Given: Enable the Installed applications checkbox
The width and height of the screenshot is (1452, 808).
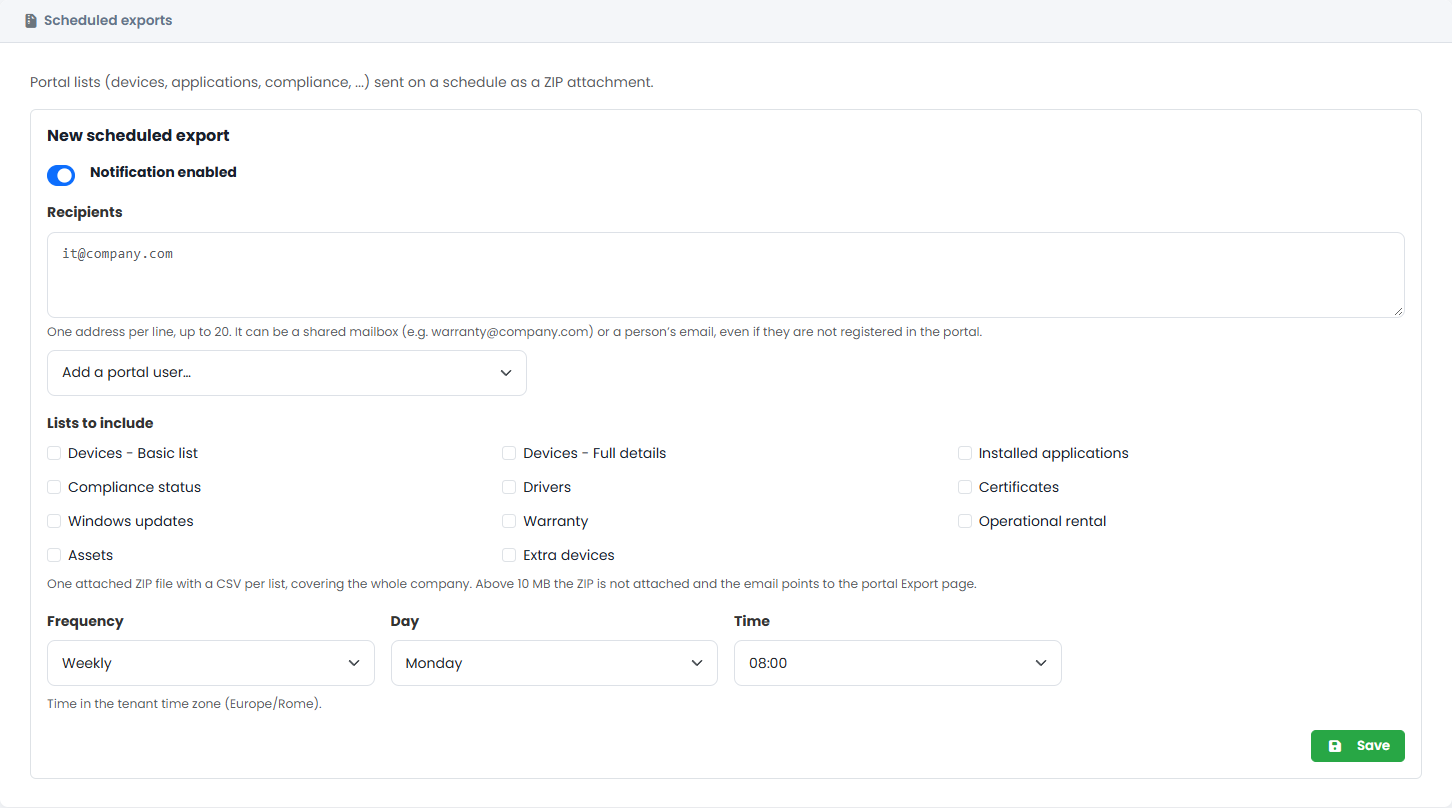Looking at the screenshot, I should 965,453.
